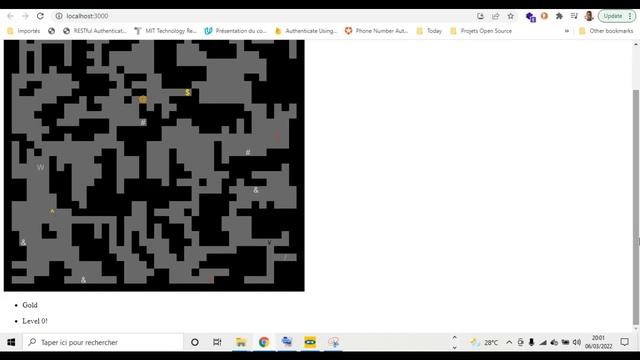The image size is (640, 360).
Task: Open the Extensions puzzle menu
Action: [x=559, y=16]
